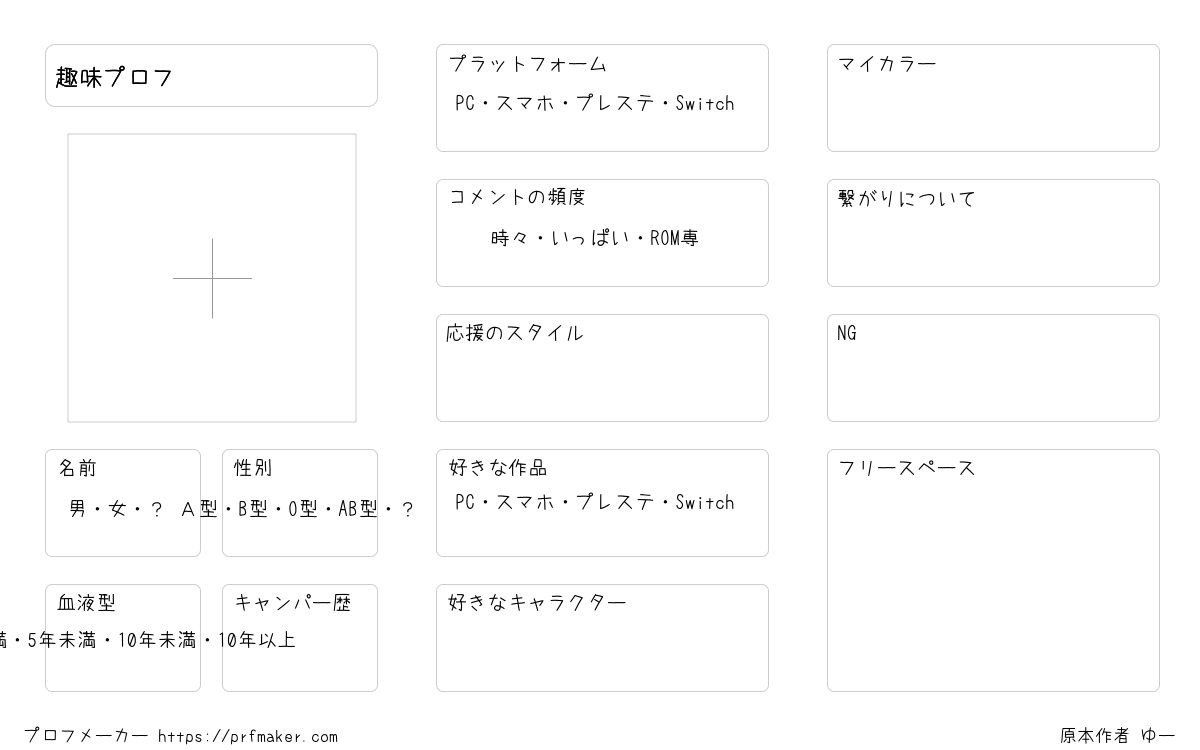This screenshot has width=1200, height=750.
Task: Click the NG box
Action: coord(993,368)
